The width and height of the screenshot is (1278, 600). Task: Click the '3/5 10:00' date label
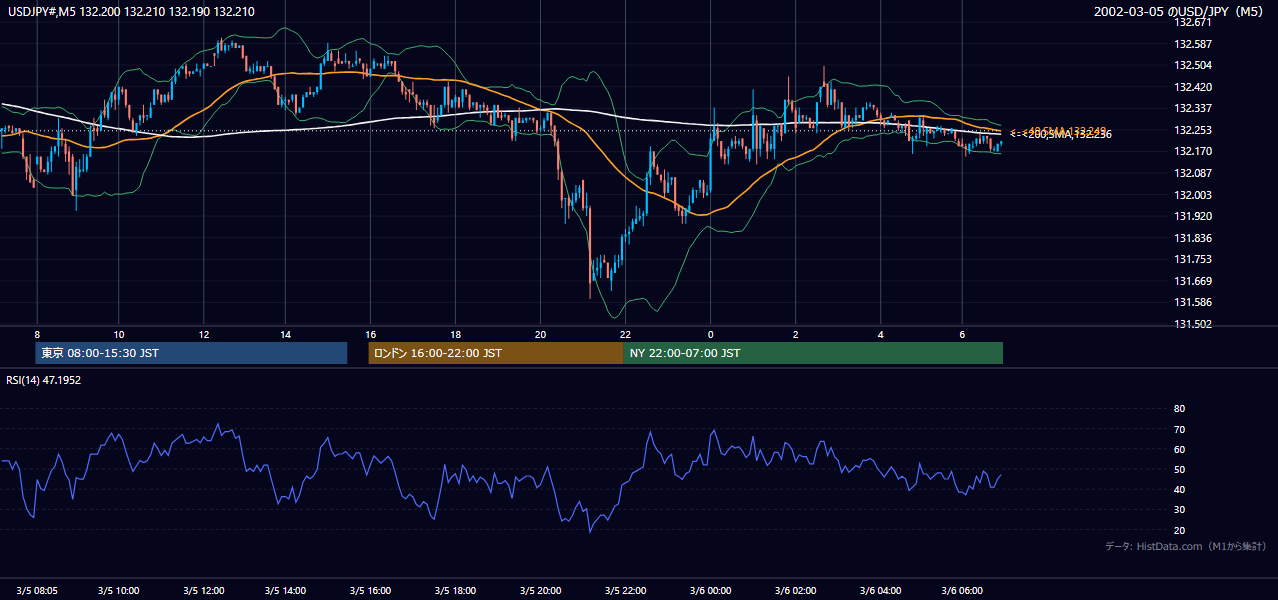tap(119, 590)
